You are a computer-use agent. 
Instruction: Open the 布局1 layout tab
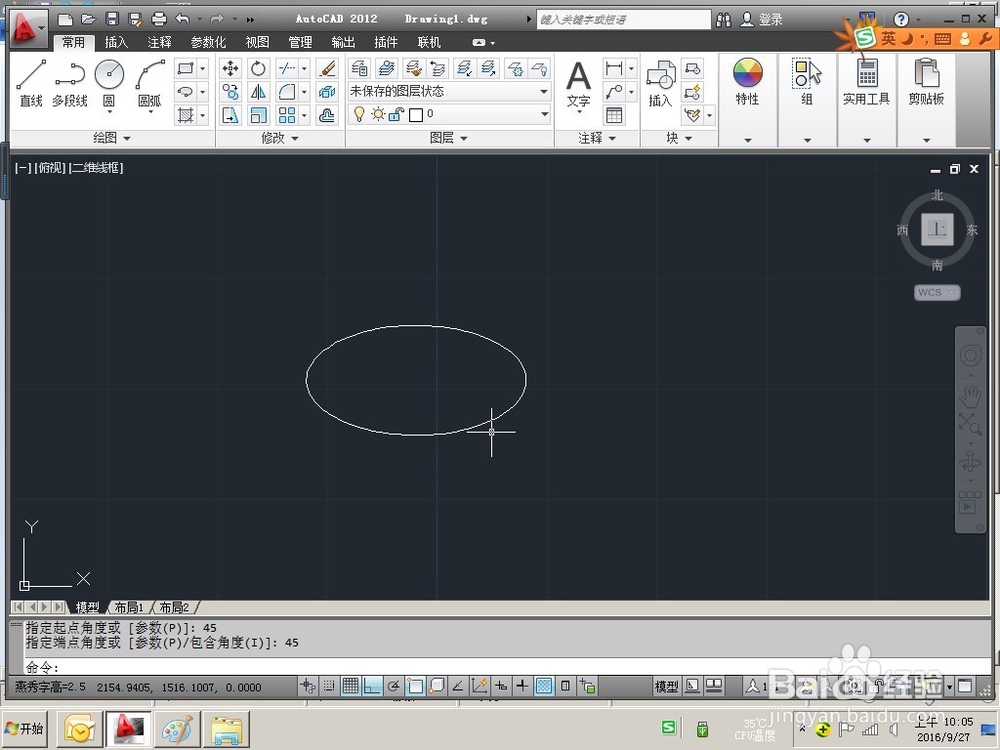(x=129, y=607)
